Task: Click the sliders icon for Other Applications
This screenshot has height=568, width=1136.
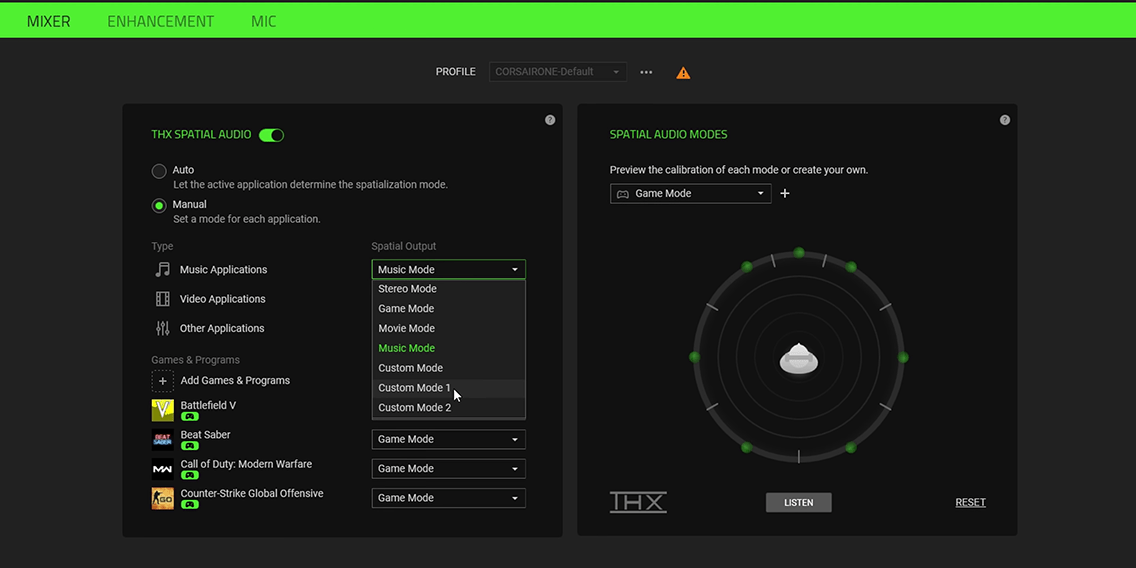Action: pos(163,328)
